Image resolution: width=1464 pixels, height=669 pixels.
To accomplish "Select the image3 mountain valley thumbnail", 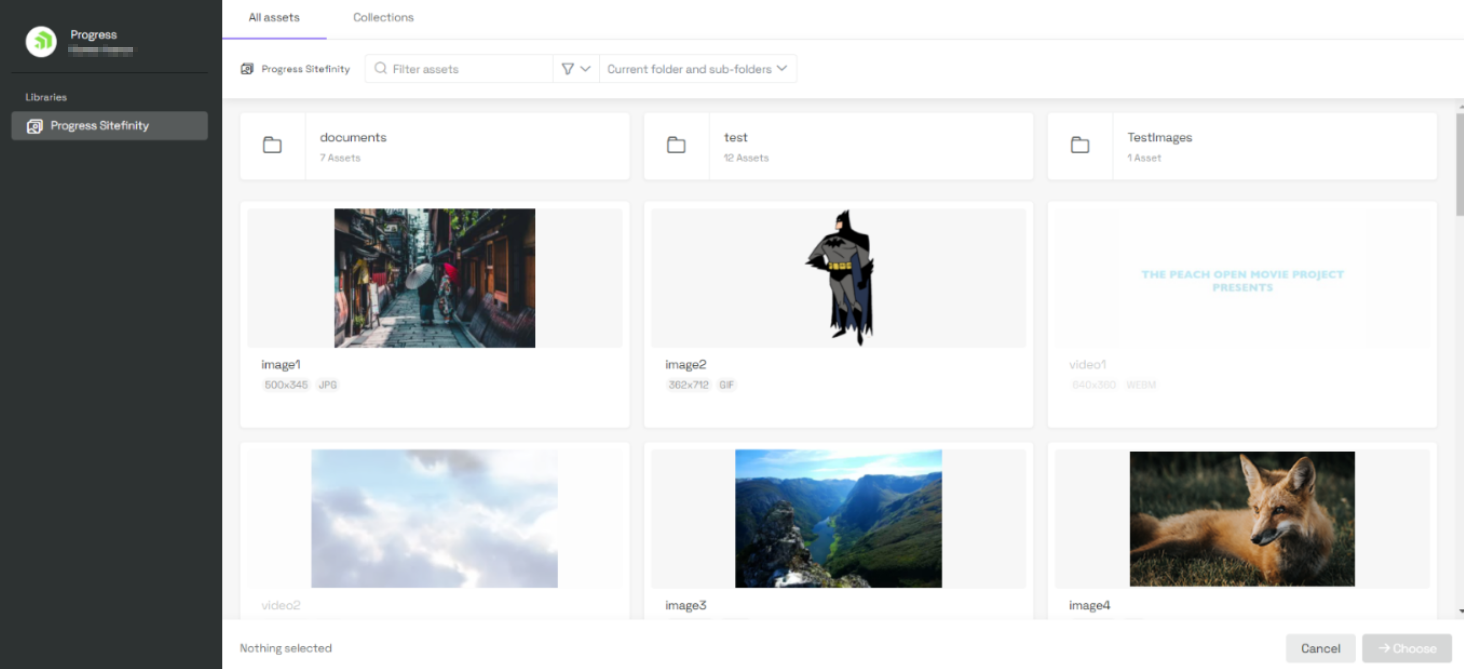I will coord(838,518).
